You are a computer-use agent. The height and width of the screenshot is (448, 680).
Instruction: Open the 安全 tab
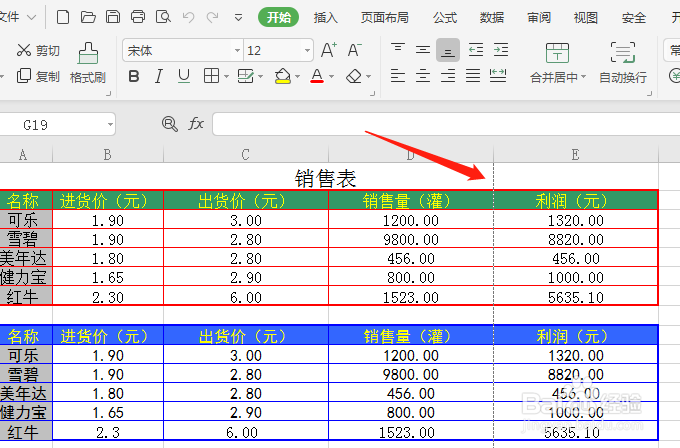[634, 18]
